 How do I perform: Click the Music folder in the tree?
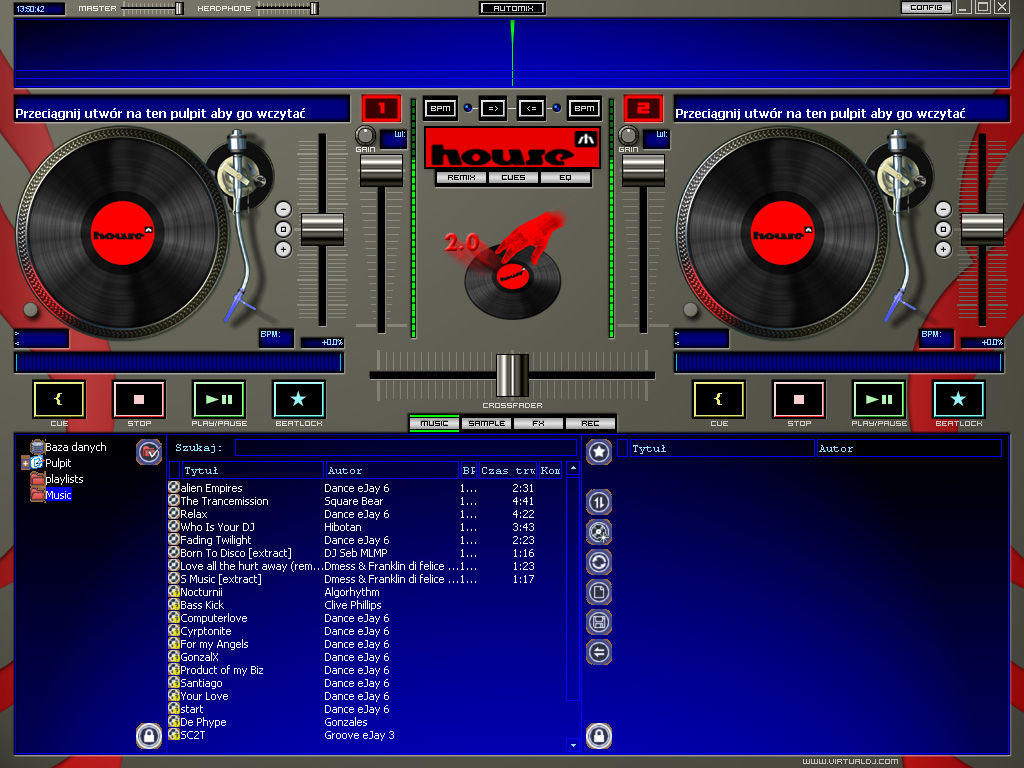pos(58,495)
